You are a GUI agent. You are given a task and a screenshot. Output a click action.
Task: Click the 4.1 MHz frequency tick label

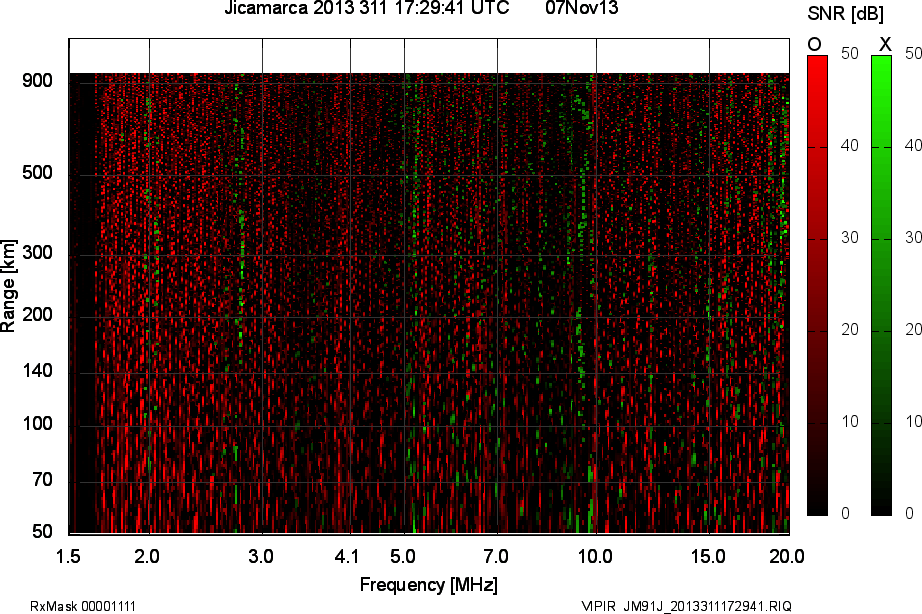point(347,555)
